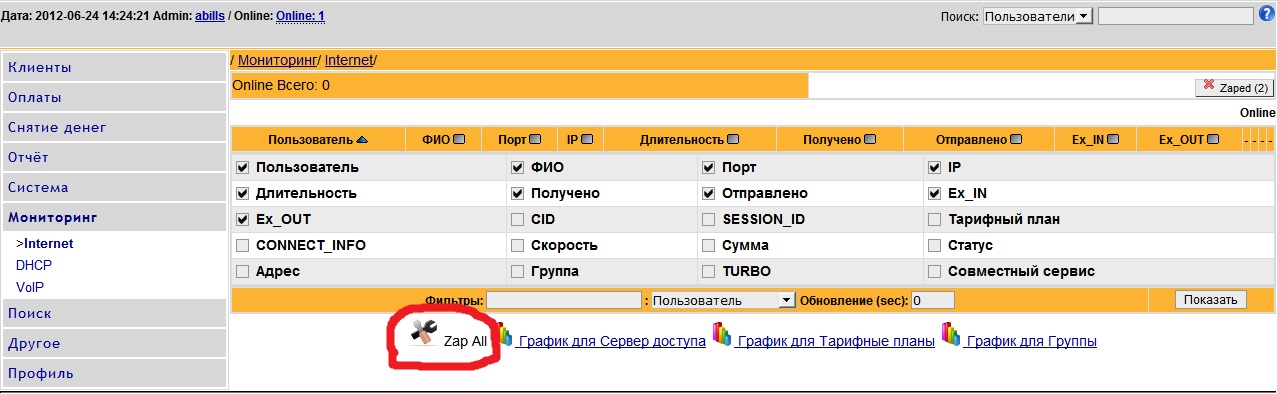The image size is (1278, 394).
Task: Click the Показать button
Action: tap(1211, 299)
